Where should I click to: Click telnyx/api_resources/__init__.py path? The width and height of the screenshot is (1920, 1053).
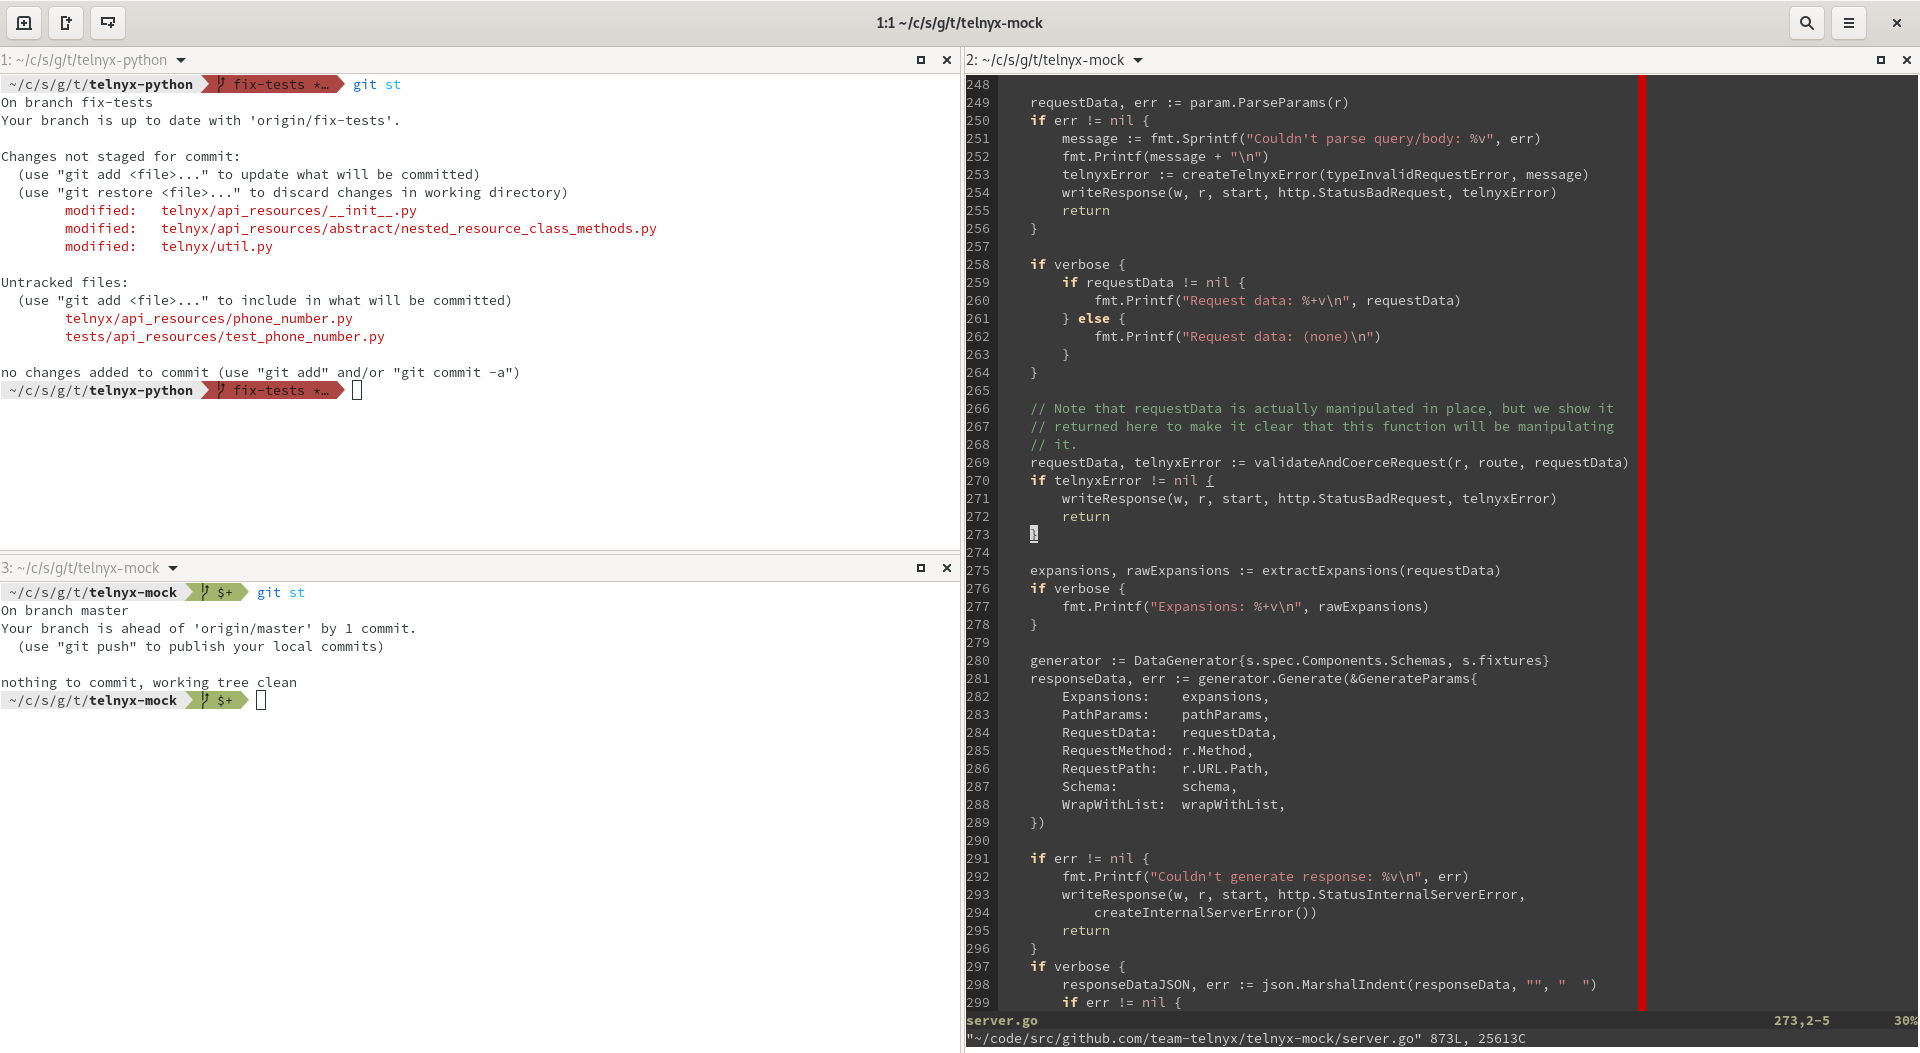click(x=288, y=210)
